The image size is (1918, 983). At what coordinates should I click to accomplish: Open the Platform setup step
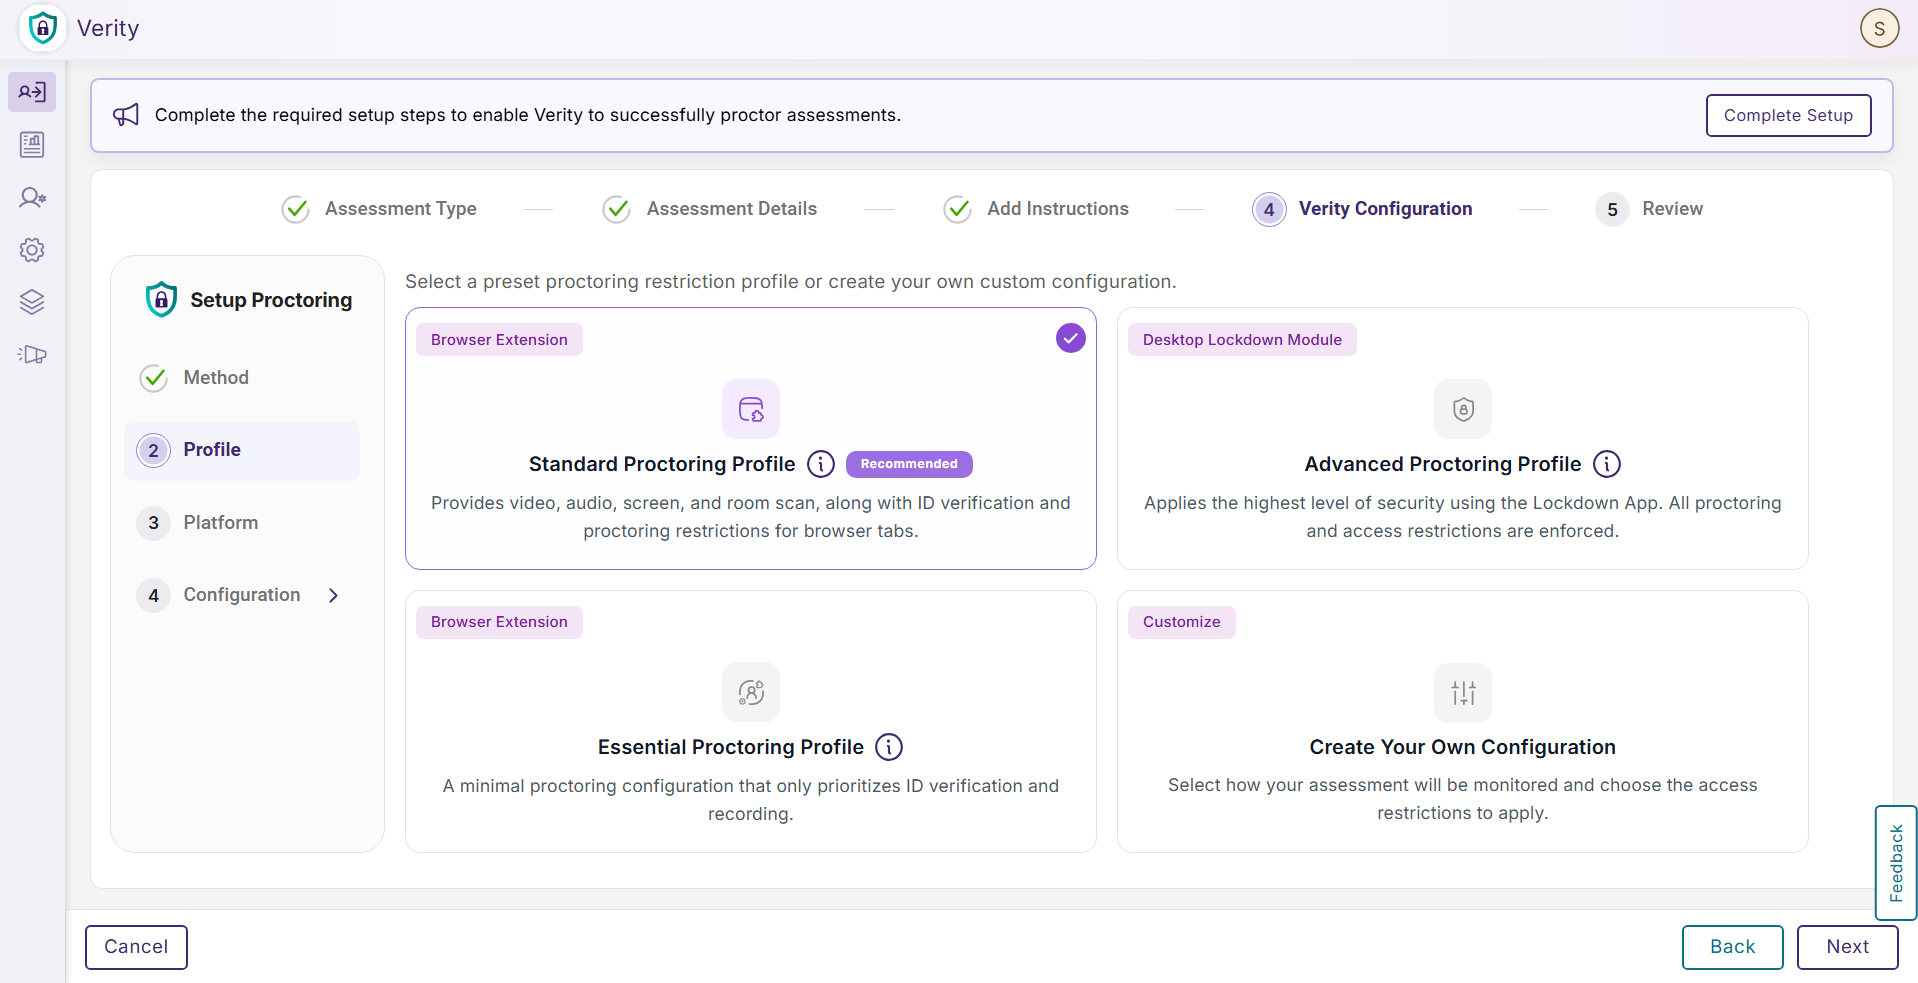[x=242, y=522]
